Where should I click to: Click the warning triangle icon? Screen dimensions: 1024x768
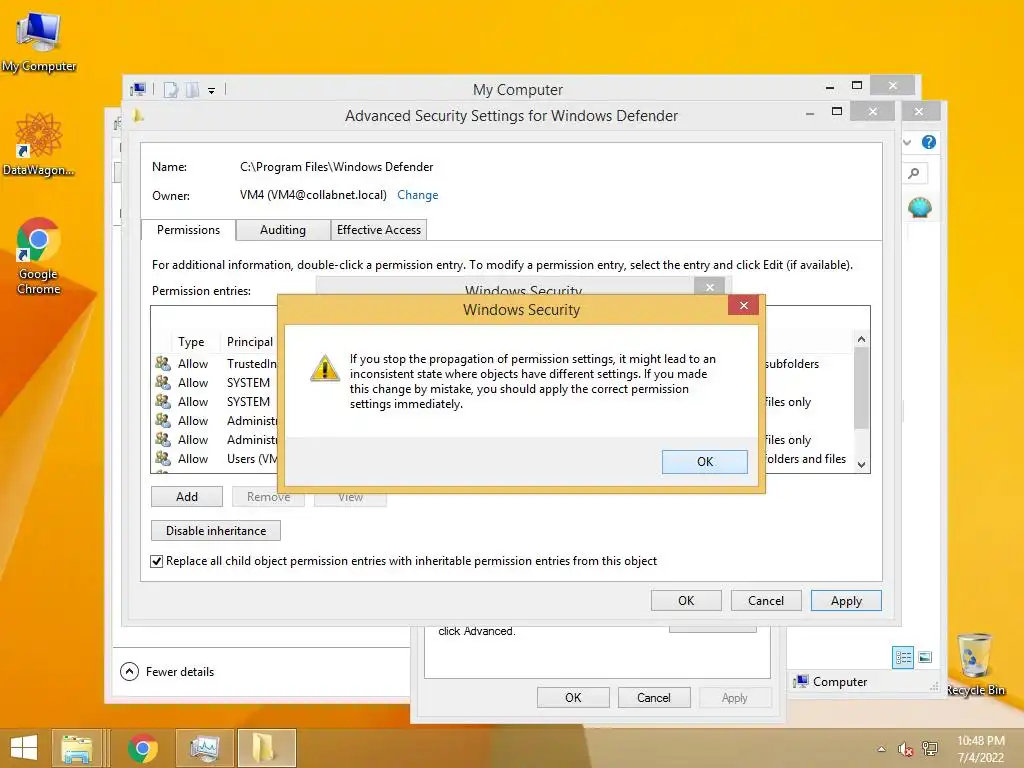[x=325, y=368]
